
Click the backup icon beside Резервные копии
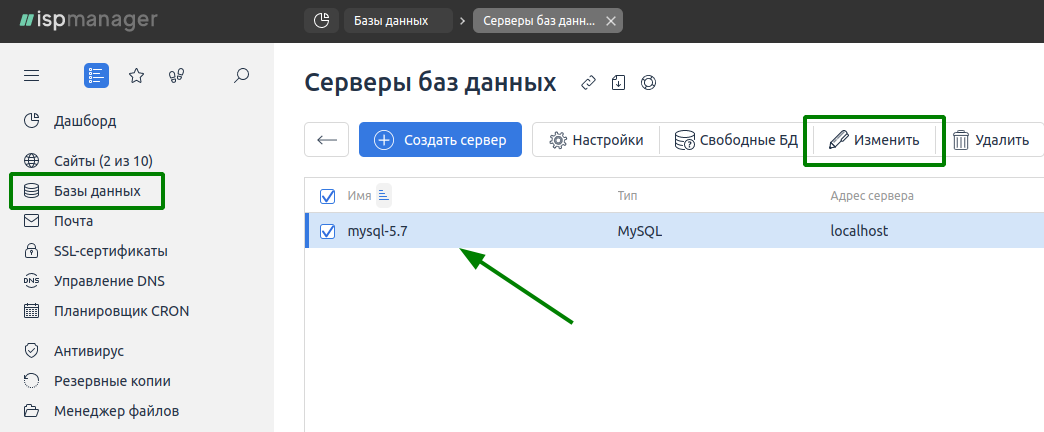point(31,381)
